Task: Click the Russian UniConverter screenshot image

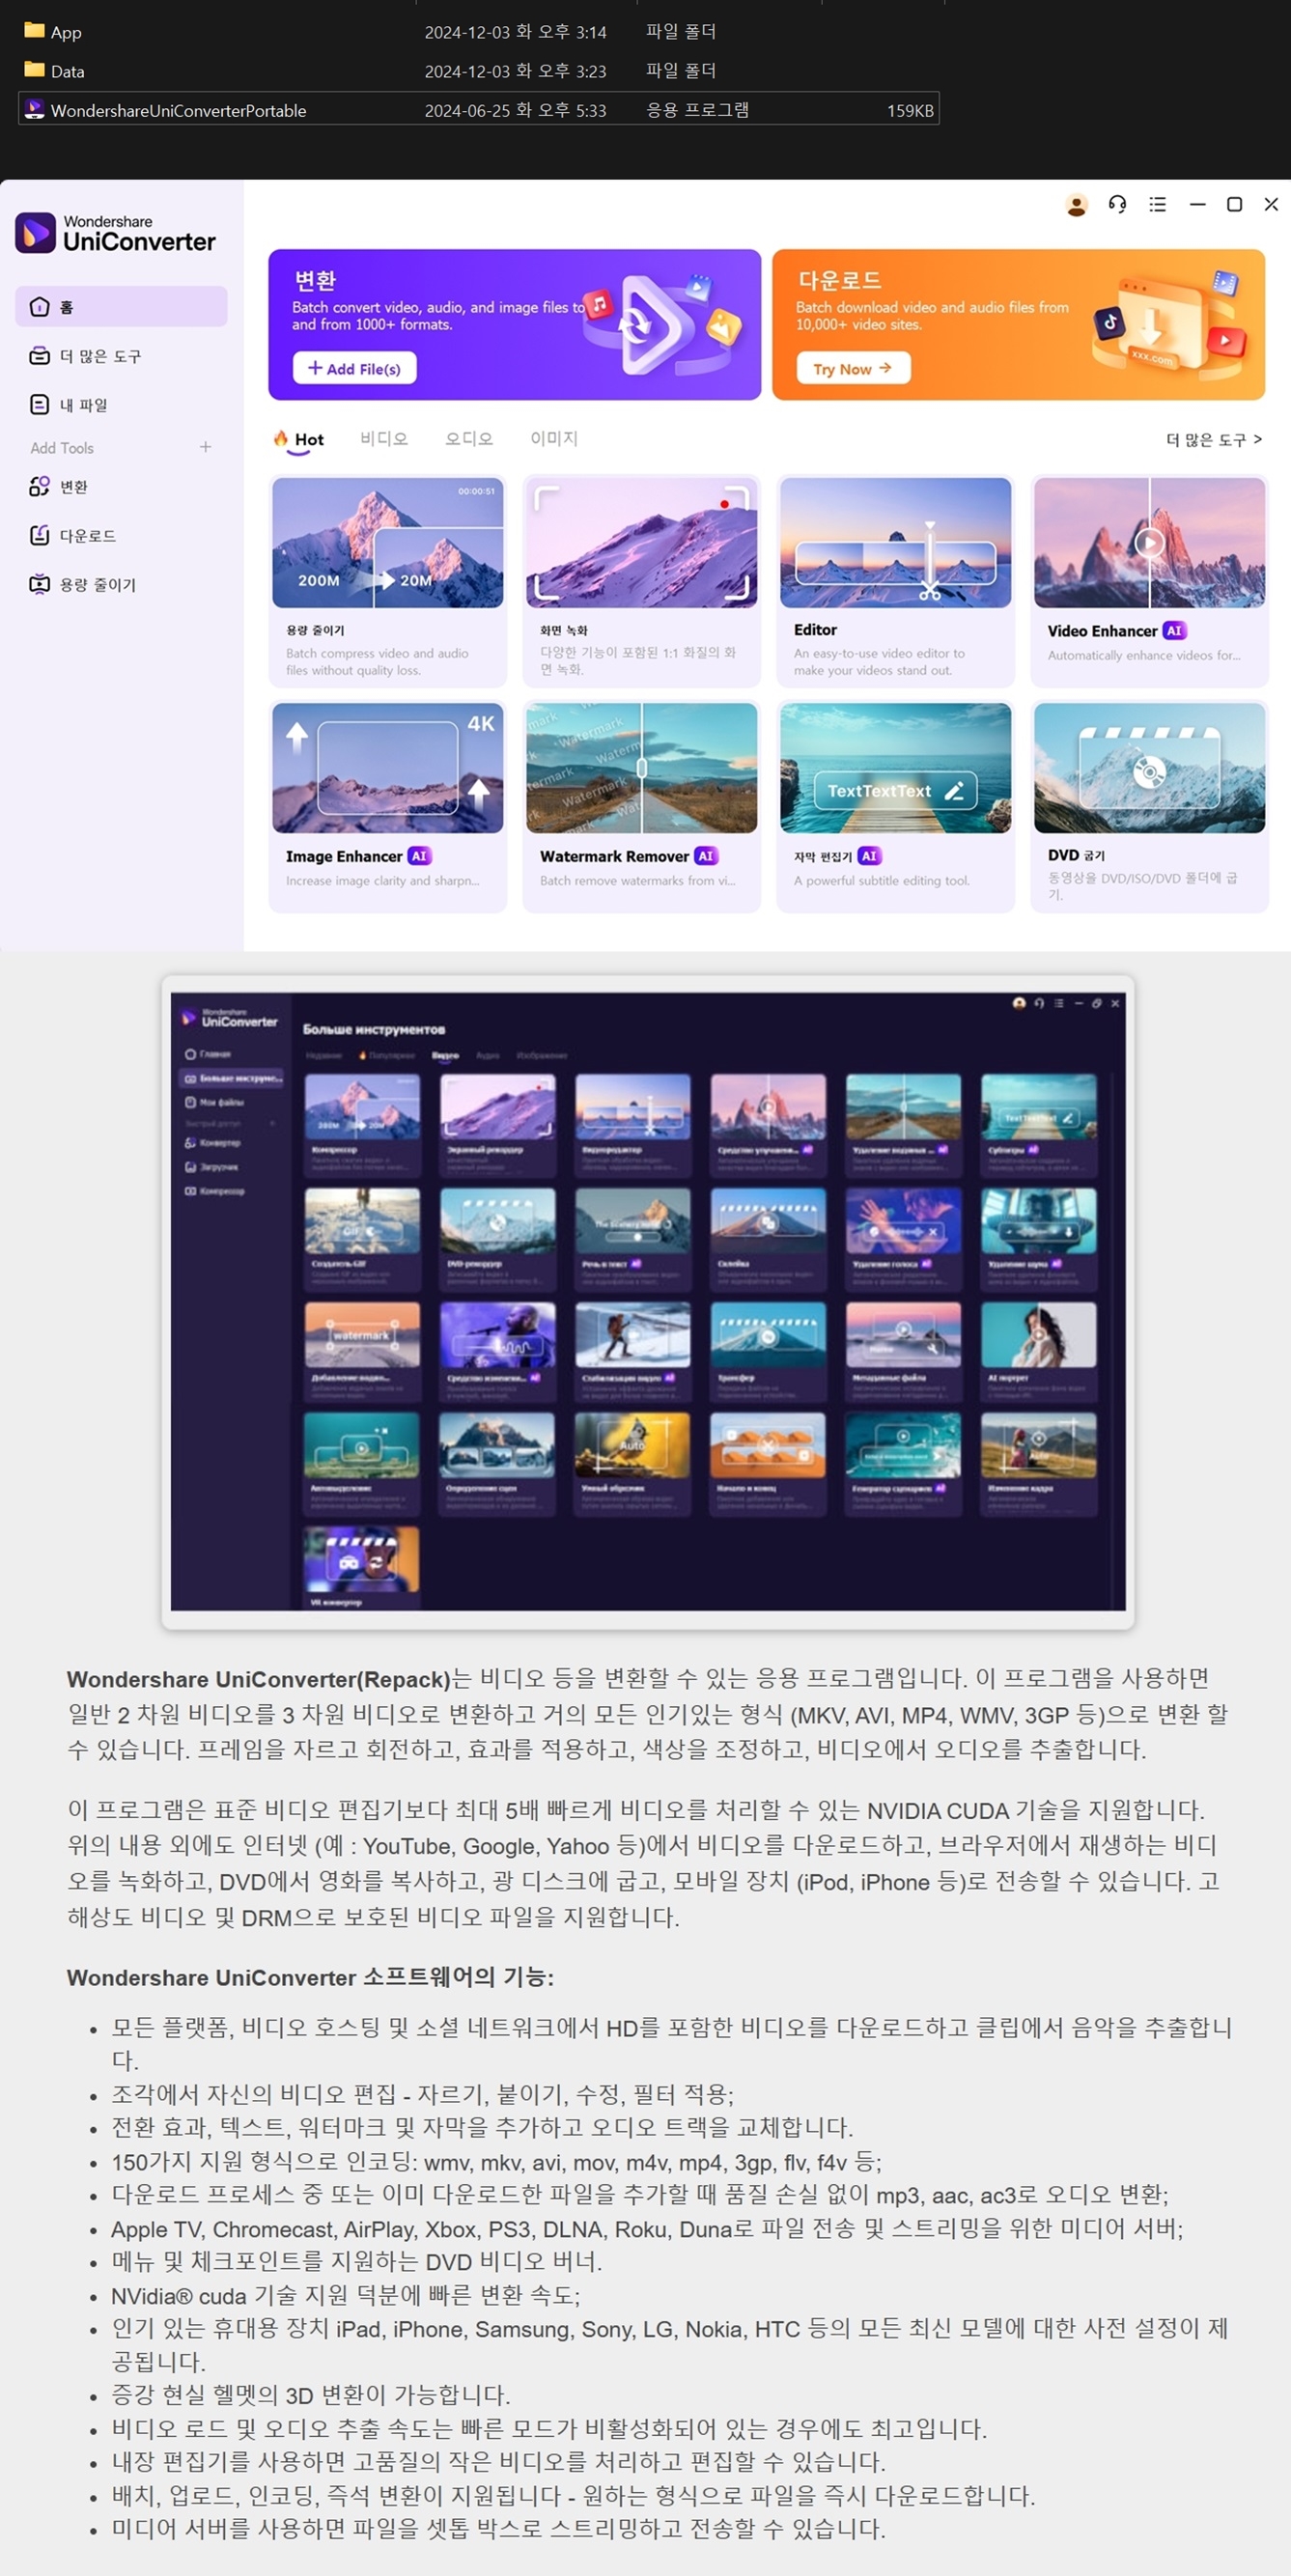Action: click(648, 1302)
